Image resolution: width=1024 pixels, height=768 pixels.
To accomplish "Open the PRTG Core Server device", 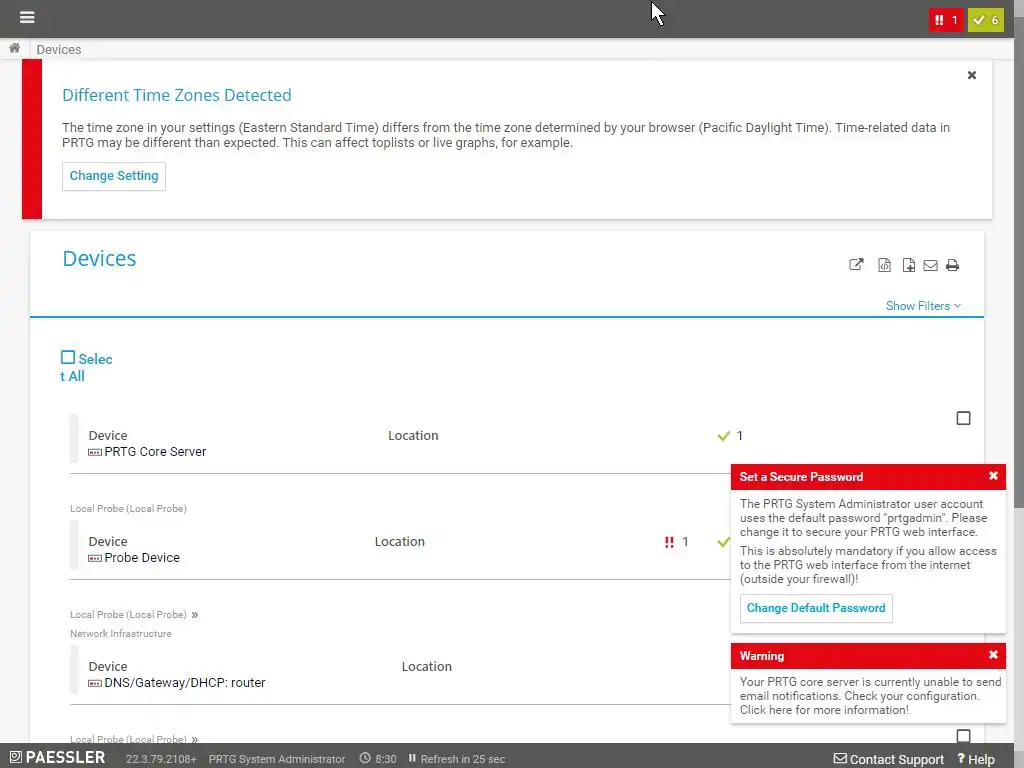I will pos(155,451).
